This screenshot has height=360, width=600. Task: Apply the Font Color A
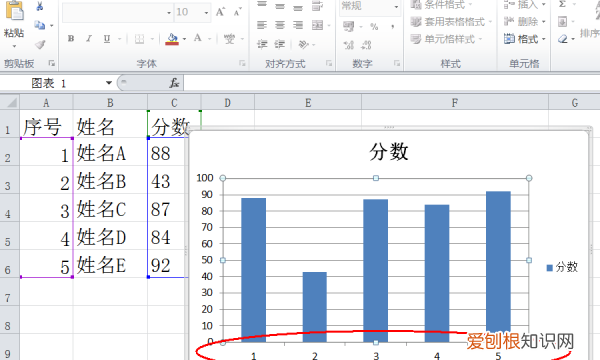tap(197, 38)
